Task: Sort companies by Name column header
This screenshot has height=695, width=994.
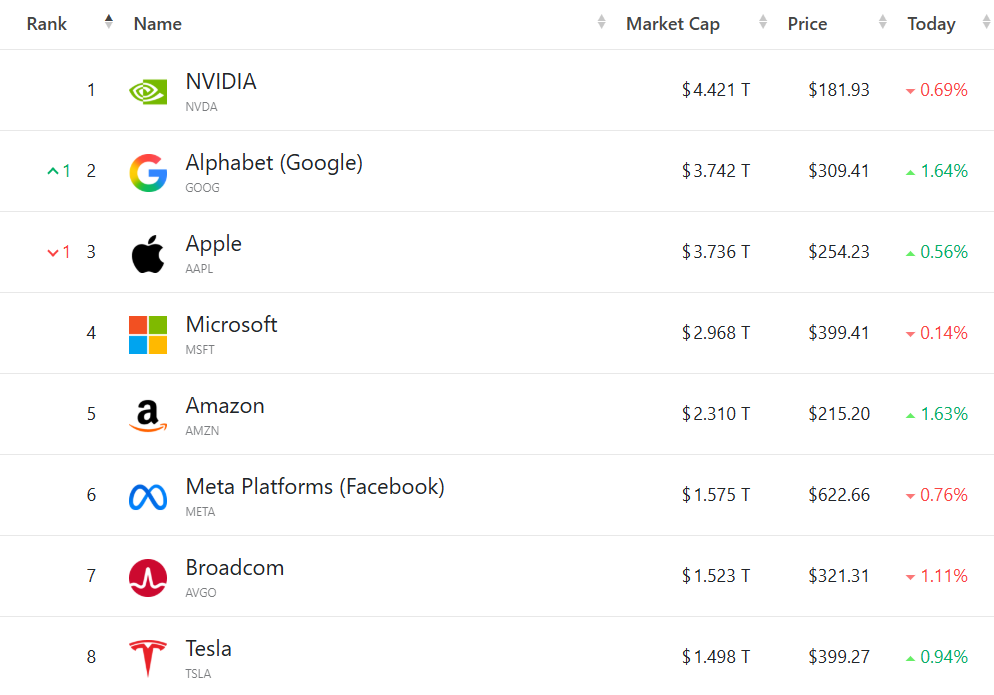Action: click(x=158, y=24)
